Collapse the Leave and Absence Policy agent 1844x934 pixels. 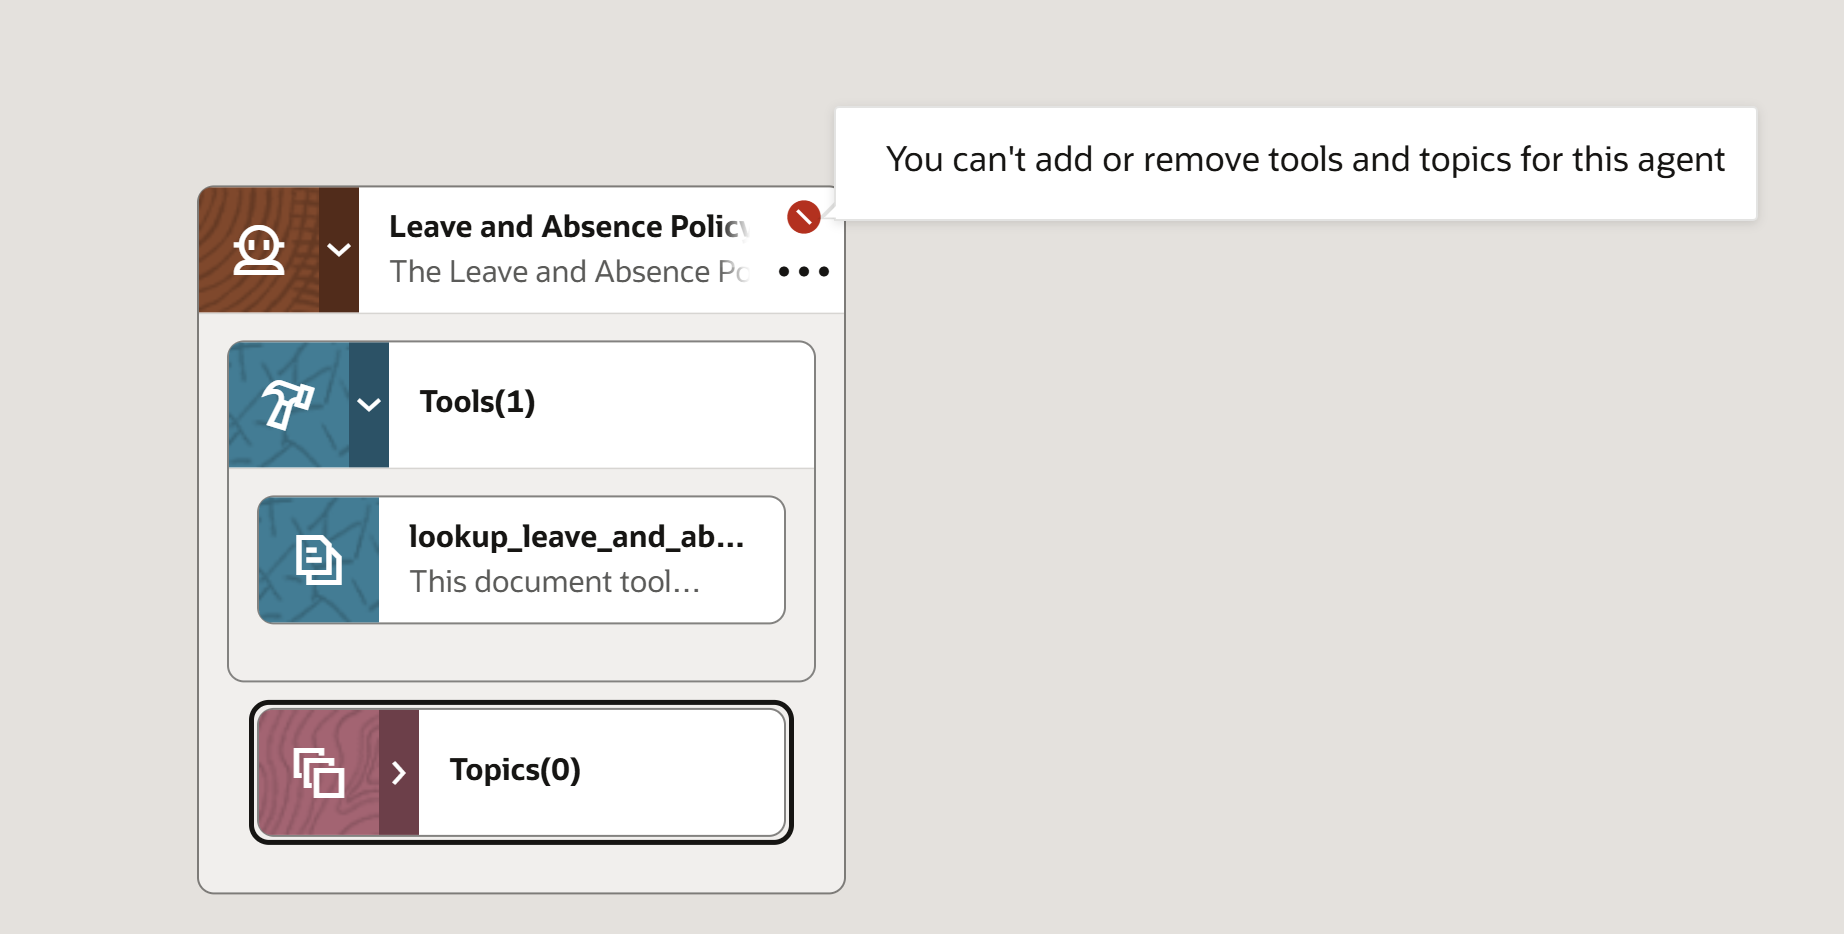point(339,250)
